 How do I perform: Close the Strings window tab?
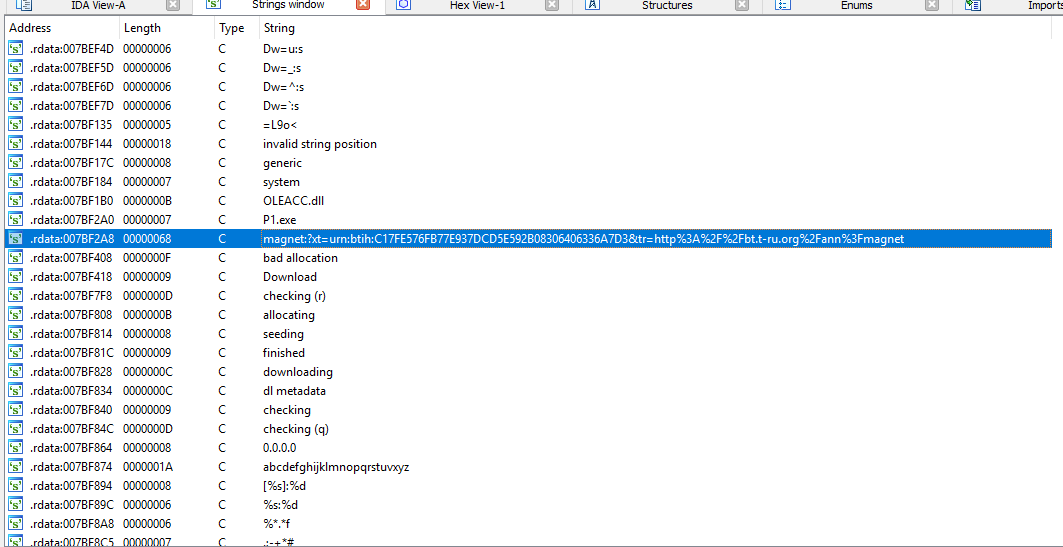[x=363, y=5]
